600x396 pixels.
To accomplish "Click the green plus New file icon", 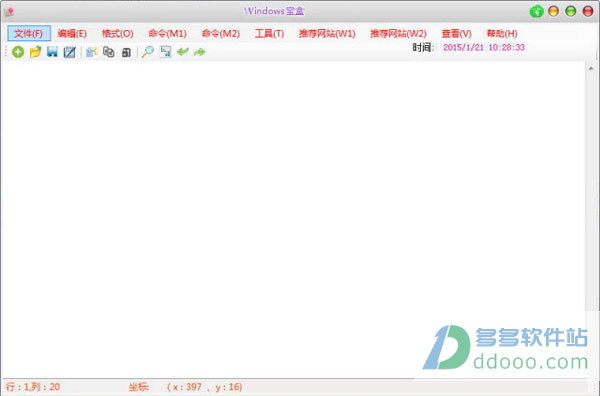I will point(18,52).
